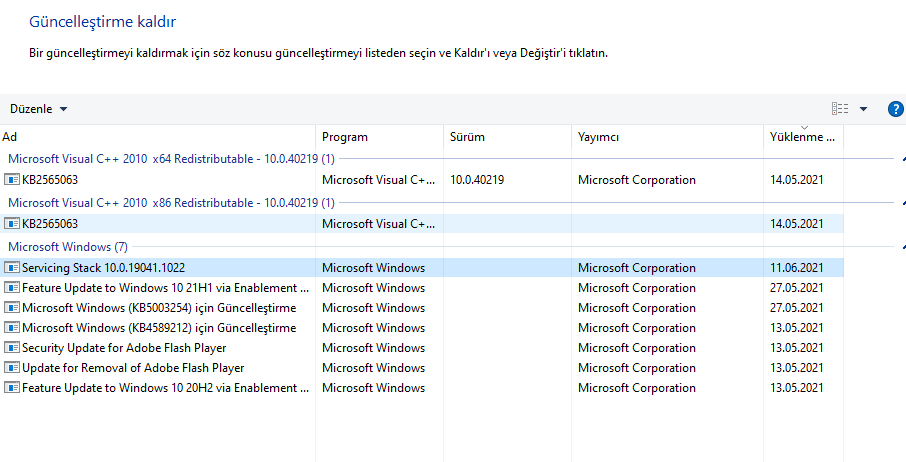This screenshot has height=462, width=906.
Task: Click Microsoft Visual C+... cell in x86 row
Action: click(x=378, y=223)
